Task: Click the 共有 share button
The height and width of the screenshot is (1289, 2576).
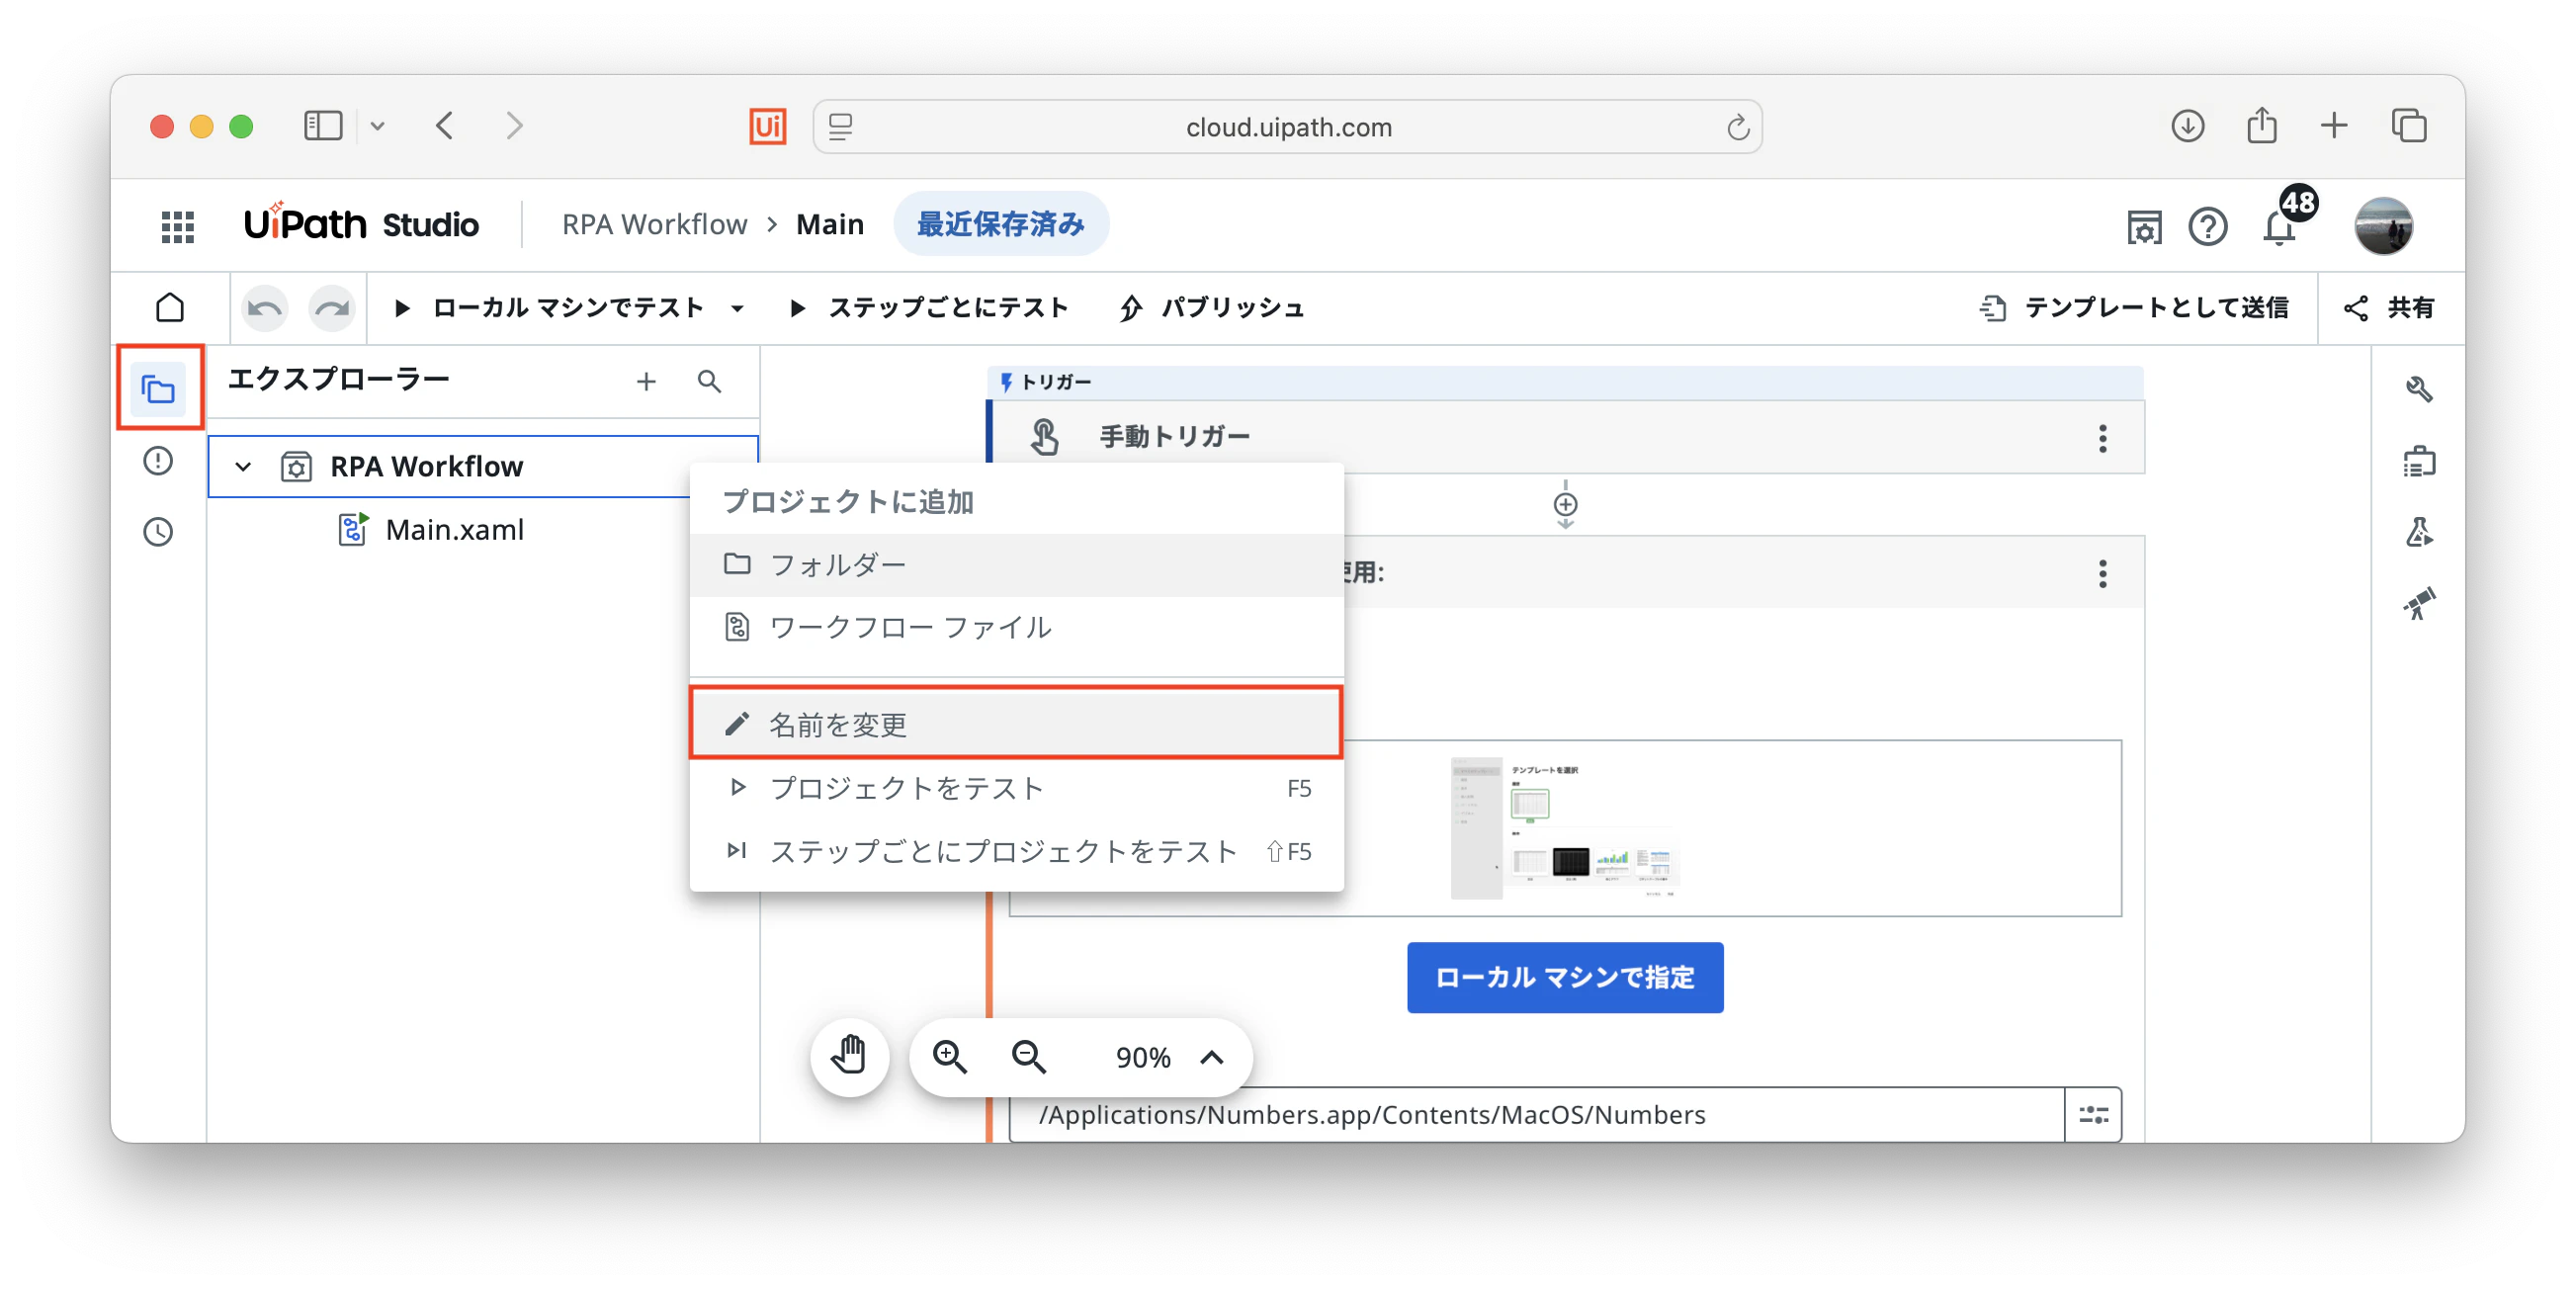Action: (2388, 308)
